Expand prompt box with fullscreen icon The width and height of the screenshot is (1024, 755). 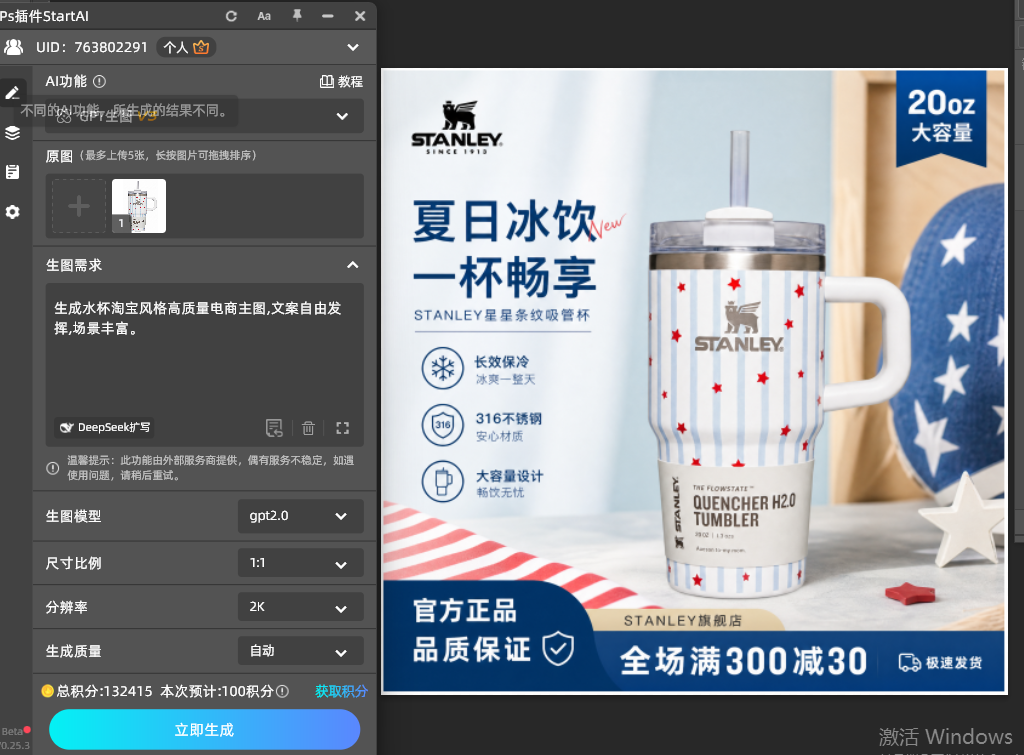[x=343, y=428]
